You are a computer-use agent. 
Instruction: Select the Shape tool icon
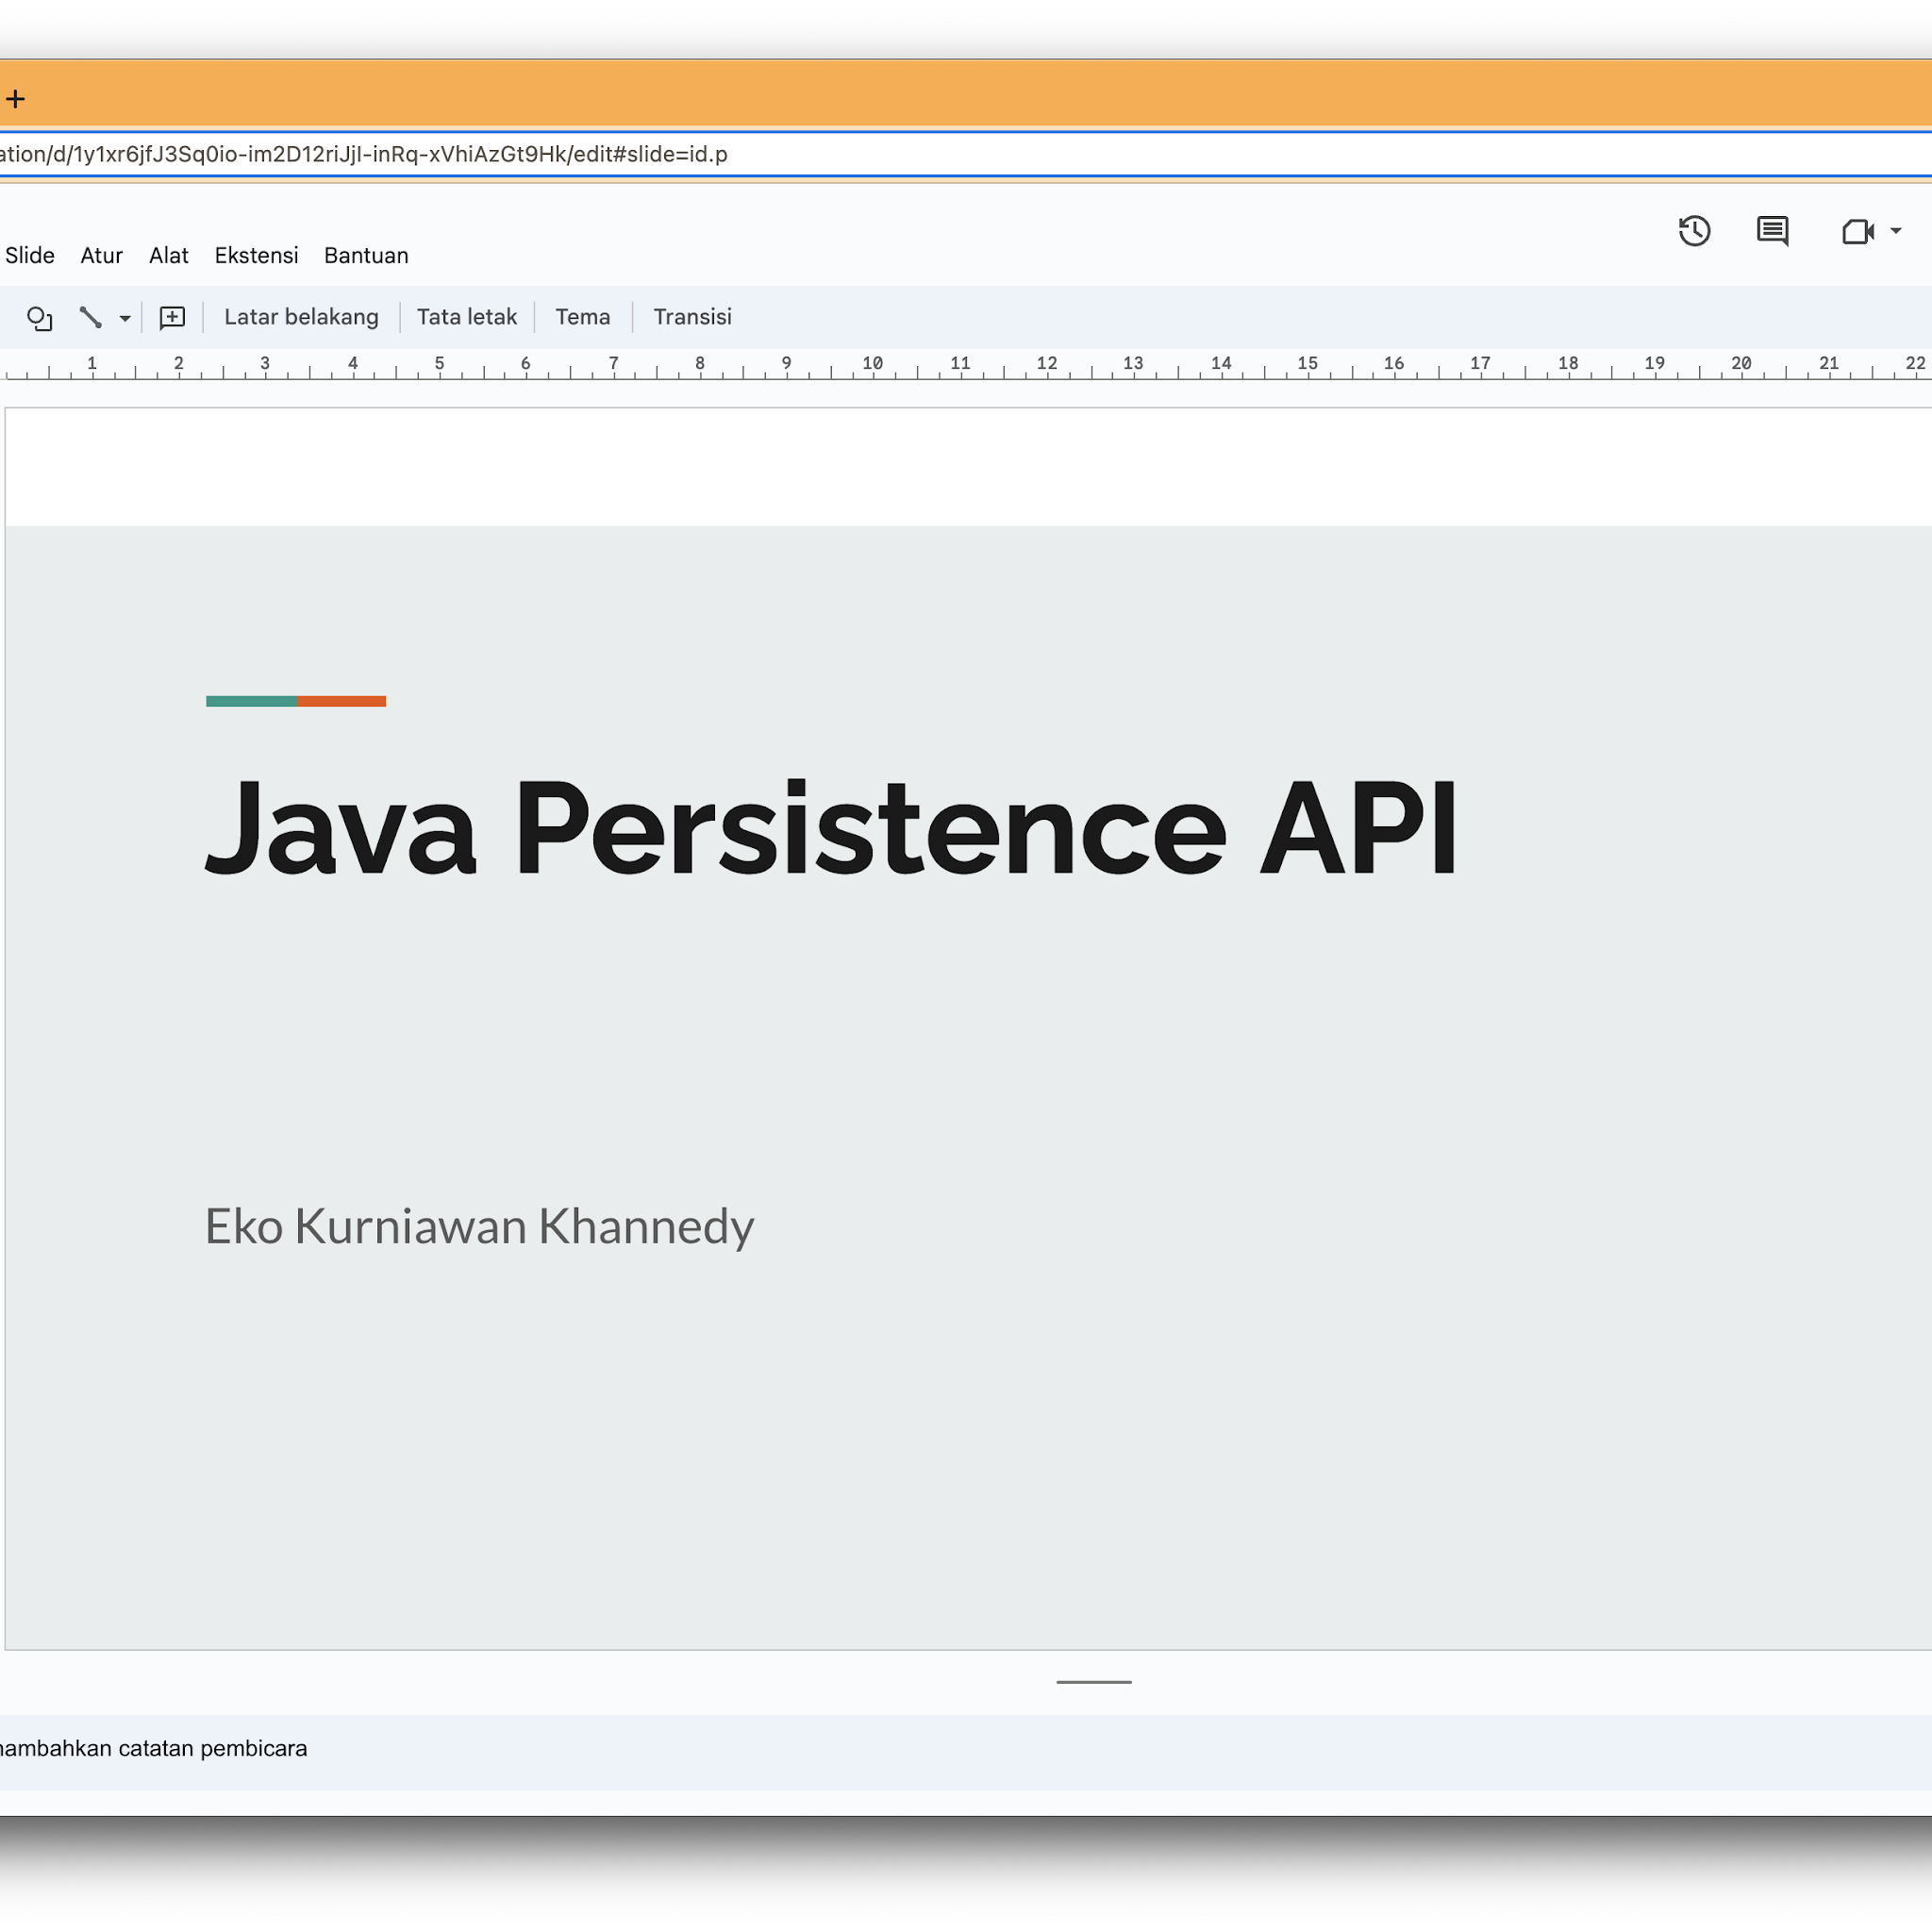tap(39, 318)
